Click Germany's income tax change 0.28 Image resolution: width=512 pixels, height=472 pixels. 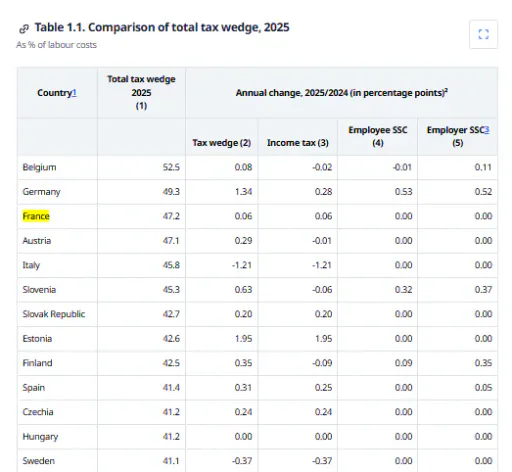coord(323,192)
